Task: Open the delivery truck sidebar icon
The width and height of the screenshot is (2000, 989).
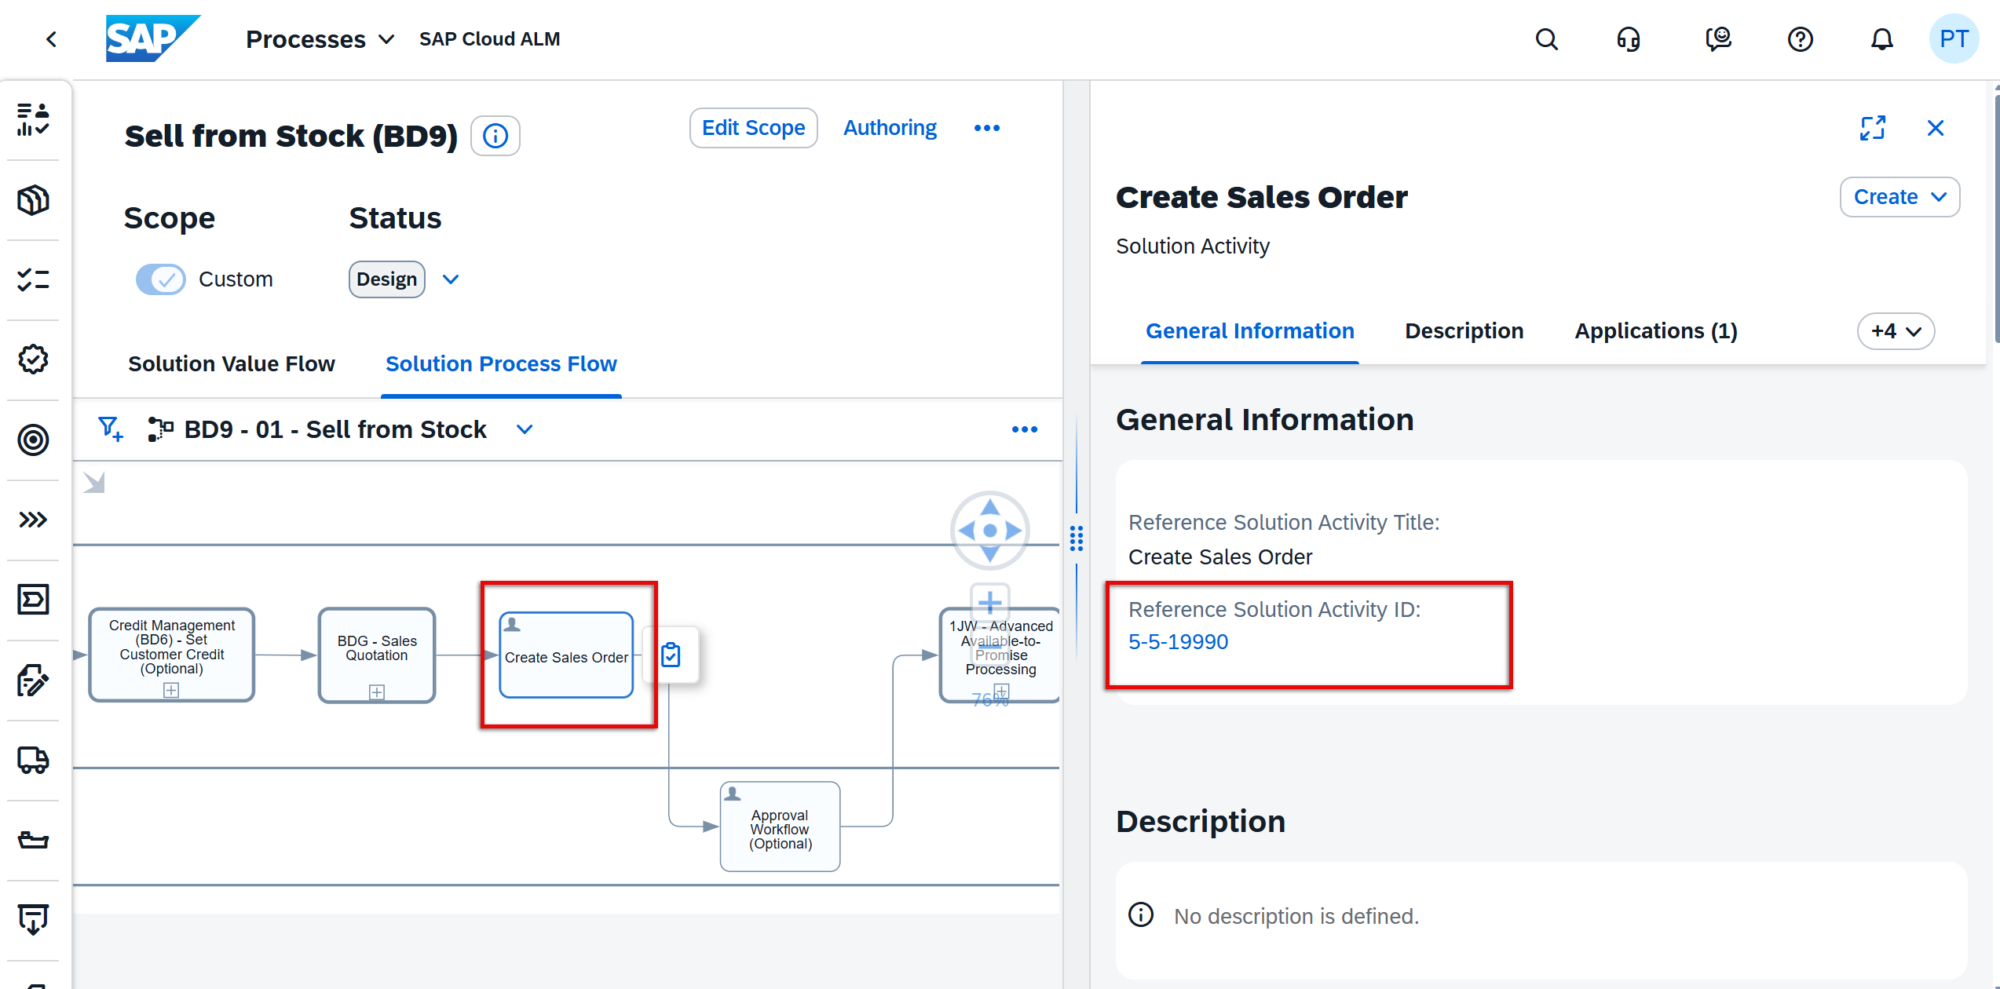Action: pos(33,760)
